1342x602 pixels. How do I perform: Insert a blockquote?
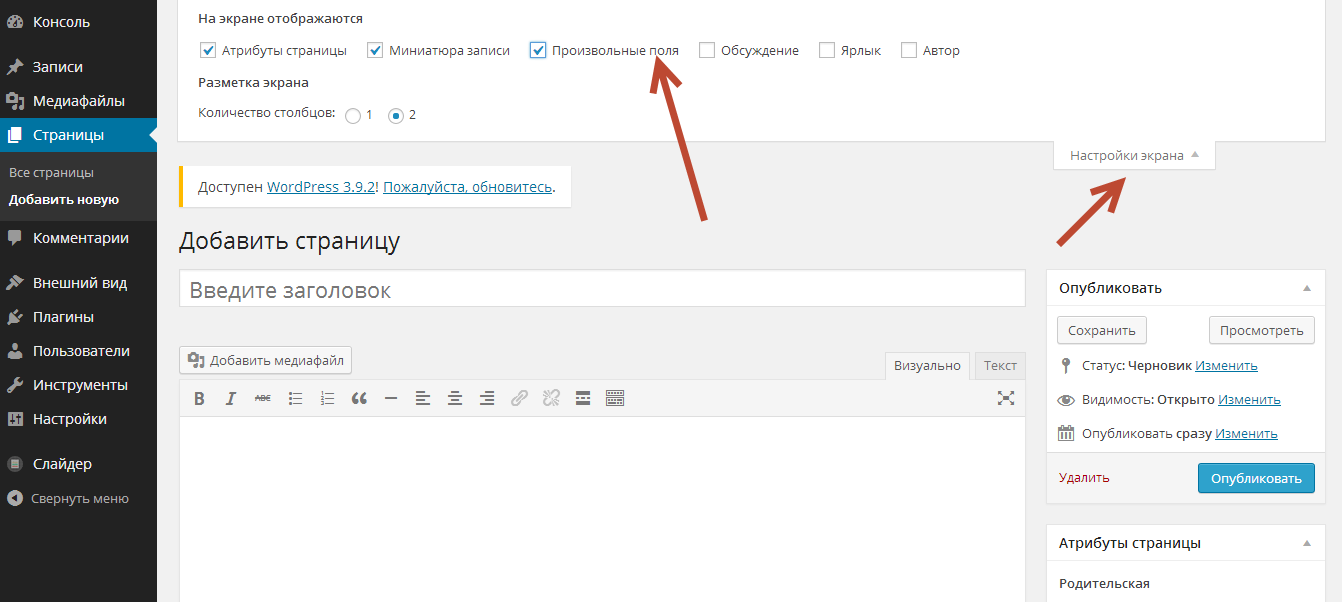[359, 398]
